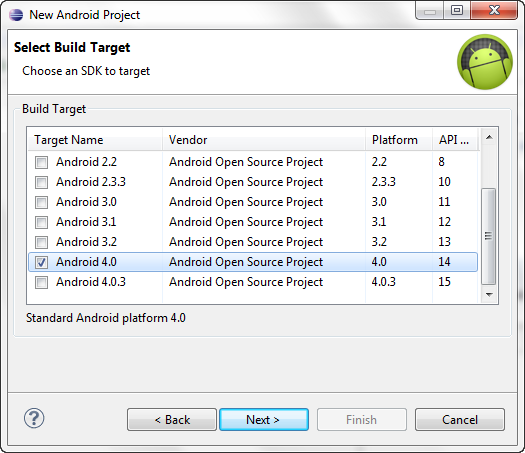Go to next step with Next button
This screenshot has height=453, width=525.
(x=264, y=420)
